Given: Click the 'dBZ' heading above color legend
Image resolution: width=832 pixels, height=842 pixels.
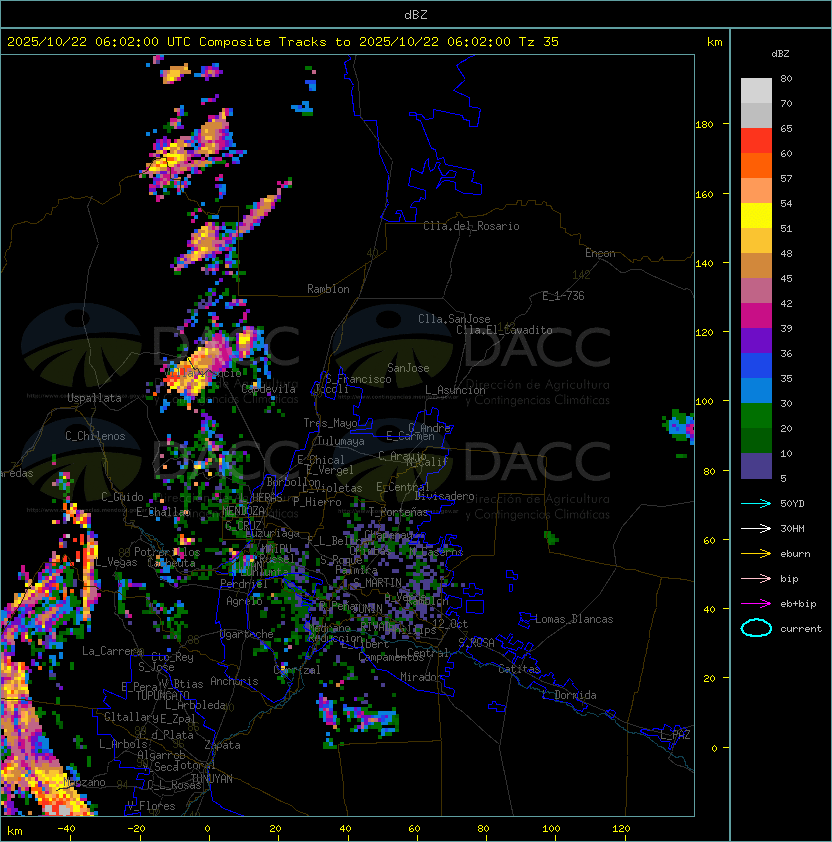Looking at the screenshot, I should (x=780, y=54).
